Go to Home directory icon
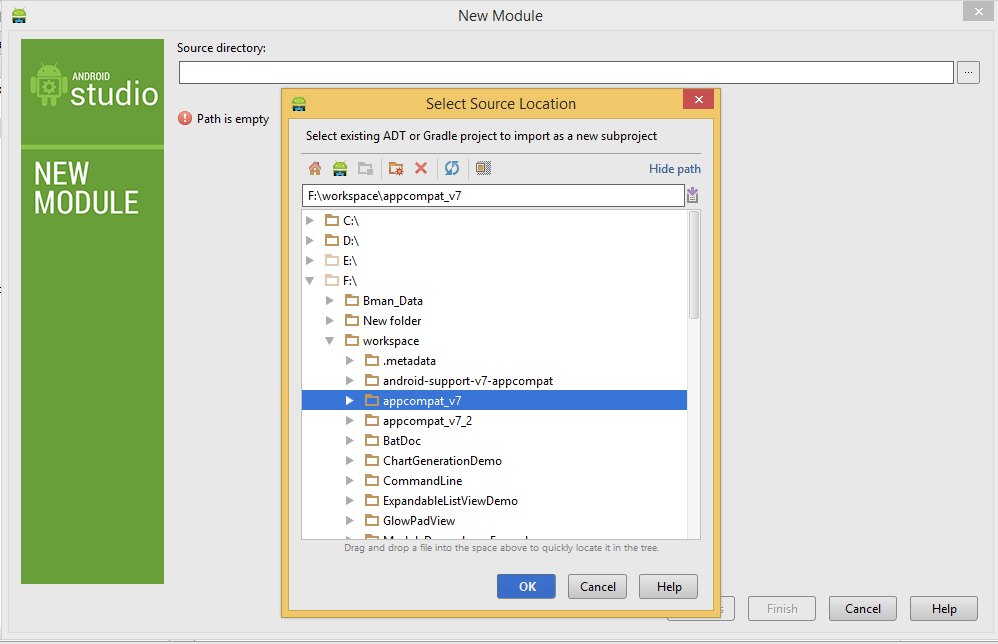This screenshot has height=644, width=998. coord(315,169)
